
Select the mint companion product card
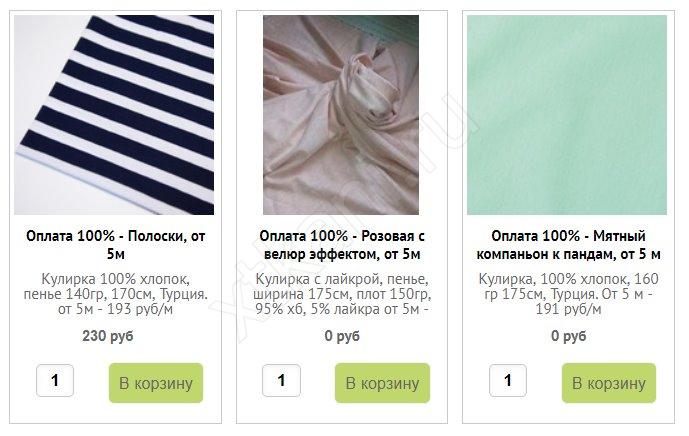pos(568,217)
